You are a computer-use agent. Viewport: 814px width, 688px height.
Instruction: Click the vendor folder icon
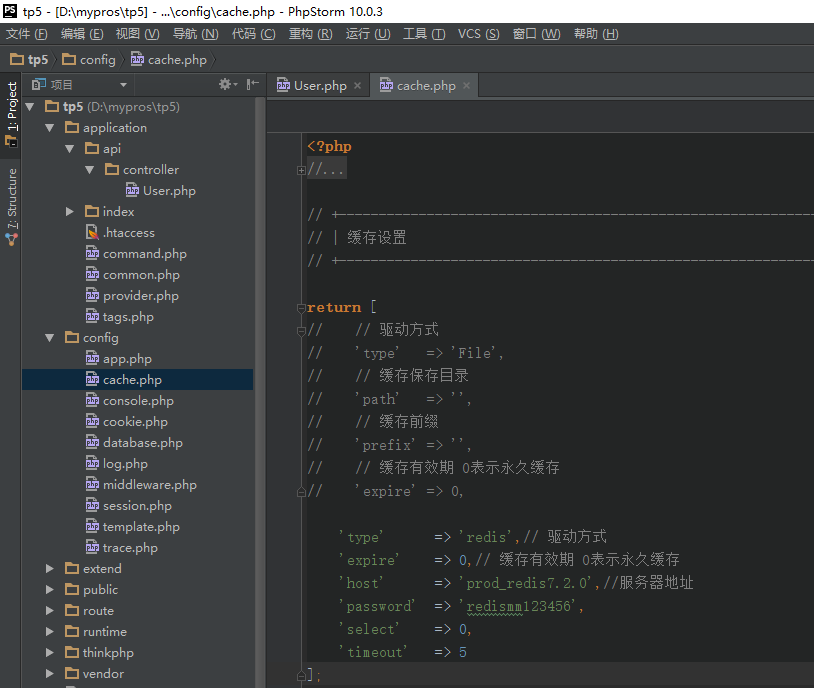tap(72, 673)
